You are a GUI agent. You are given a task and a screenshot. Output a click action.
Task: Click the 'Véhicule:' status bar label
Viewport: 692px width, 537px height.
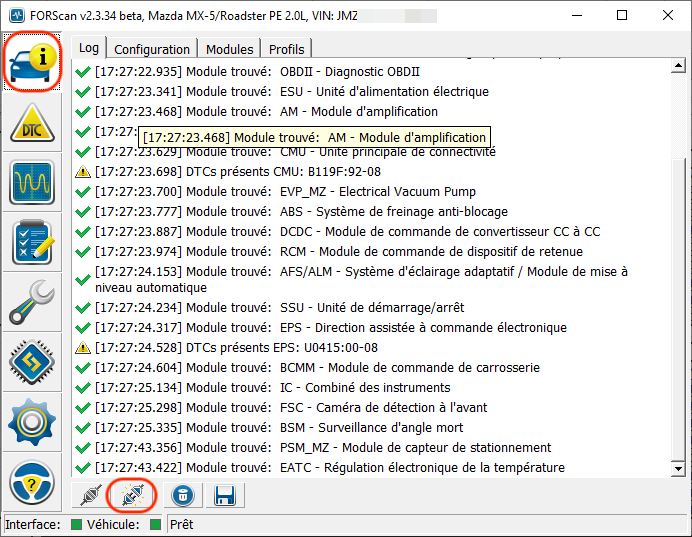113,524
